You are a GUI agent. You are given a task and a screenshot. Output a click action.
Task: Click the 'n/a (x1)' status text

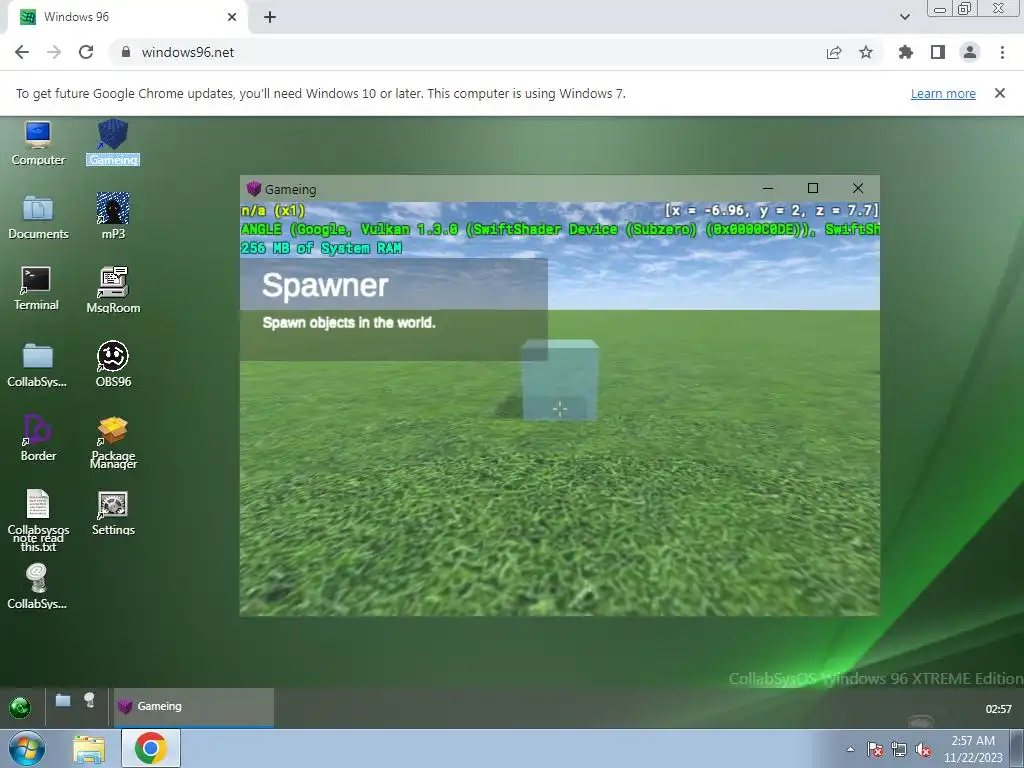273,210
